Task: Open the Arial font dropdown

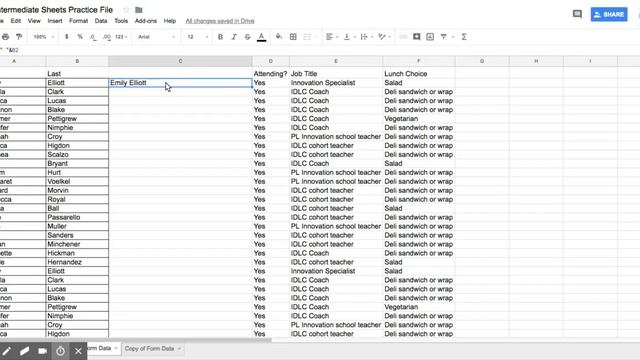Action: (x=156, y=37)
